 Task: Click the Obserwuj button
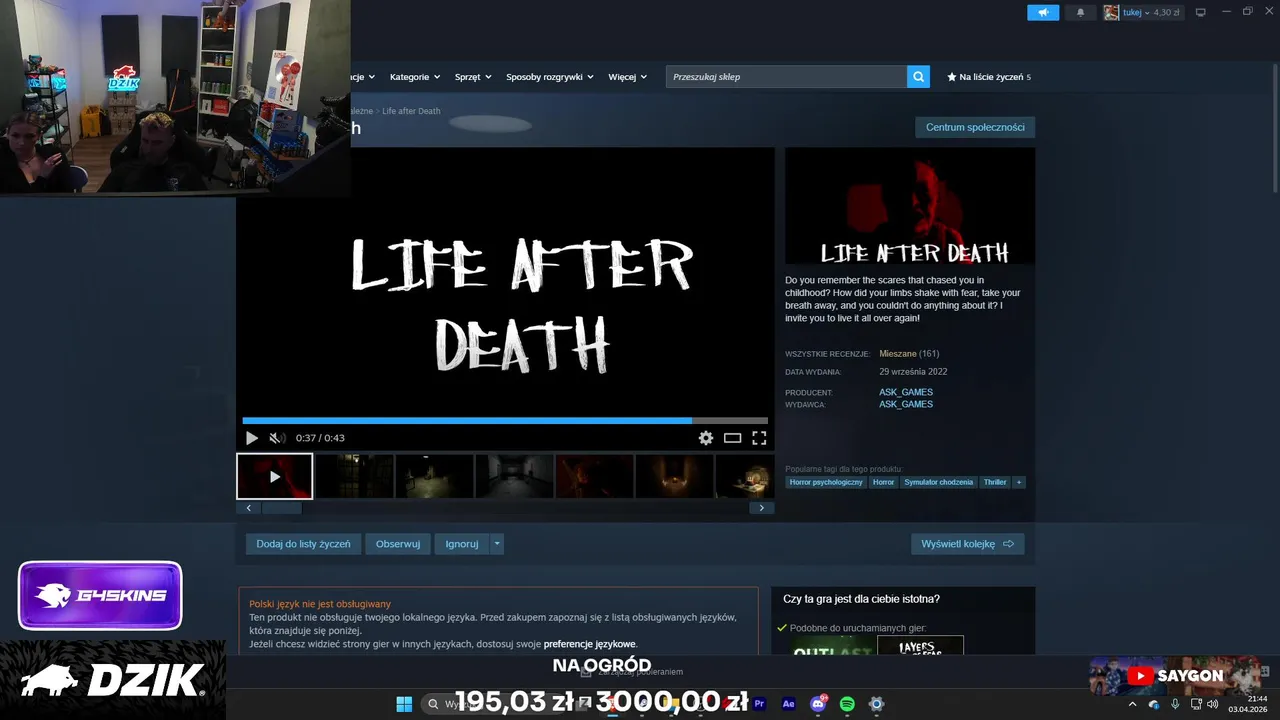pyautogui.click(x=398, y=544)
